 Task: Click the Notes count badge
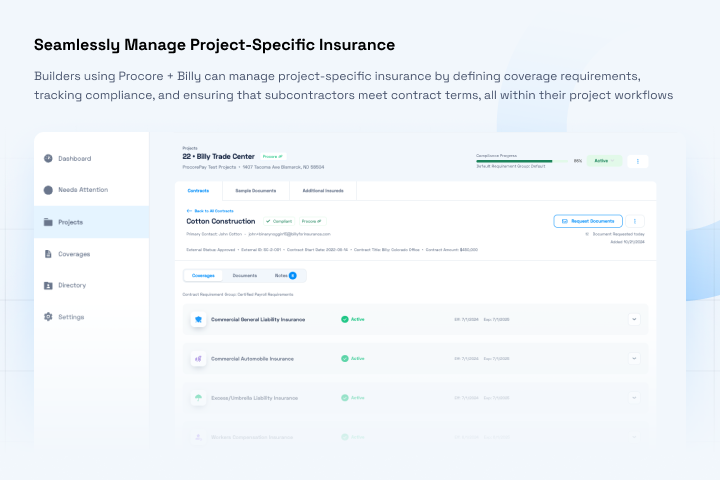[293, 276]
